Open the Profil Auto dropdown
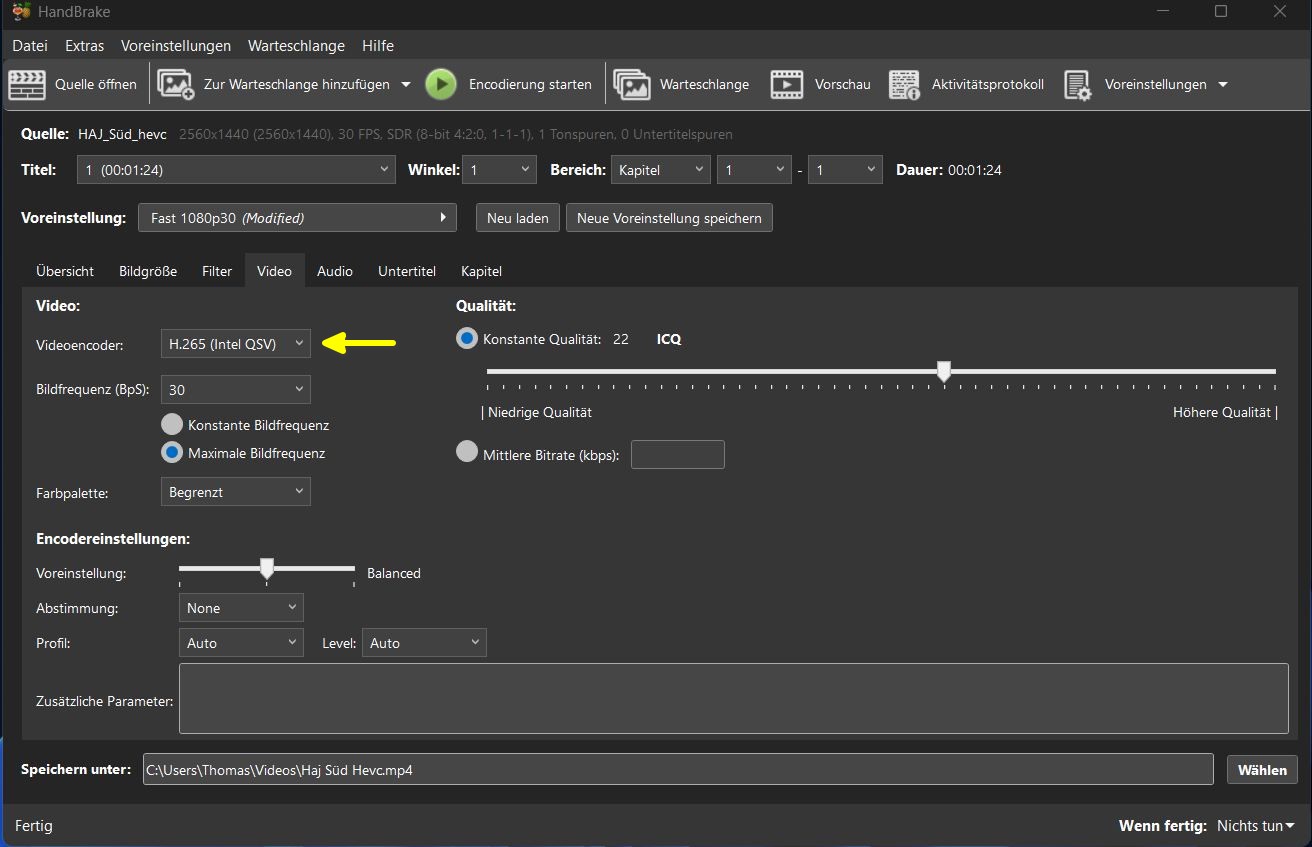The image size is (1312, 847). [x=241, y=643]
